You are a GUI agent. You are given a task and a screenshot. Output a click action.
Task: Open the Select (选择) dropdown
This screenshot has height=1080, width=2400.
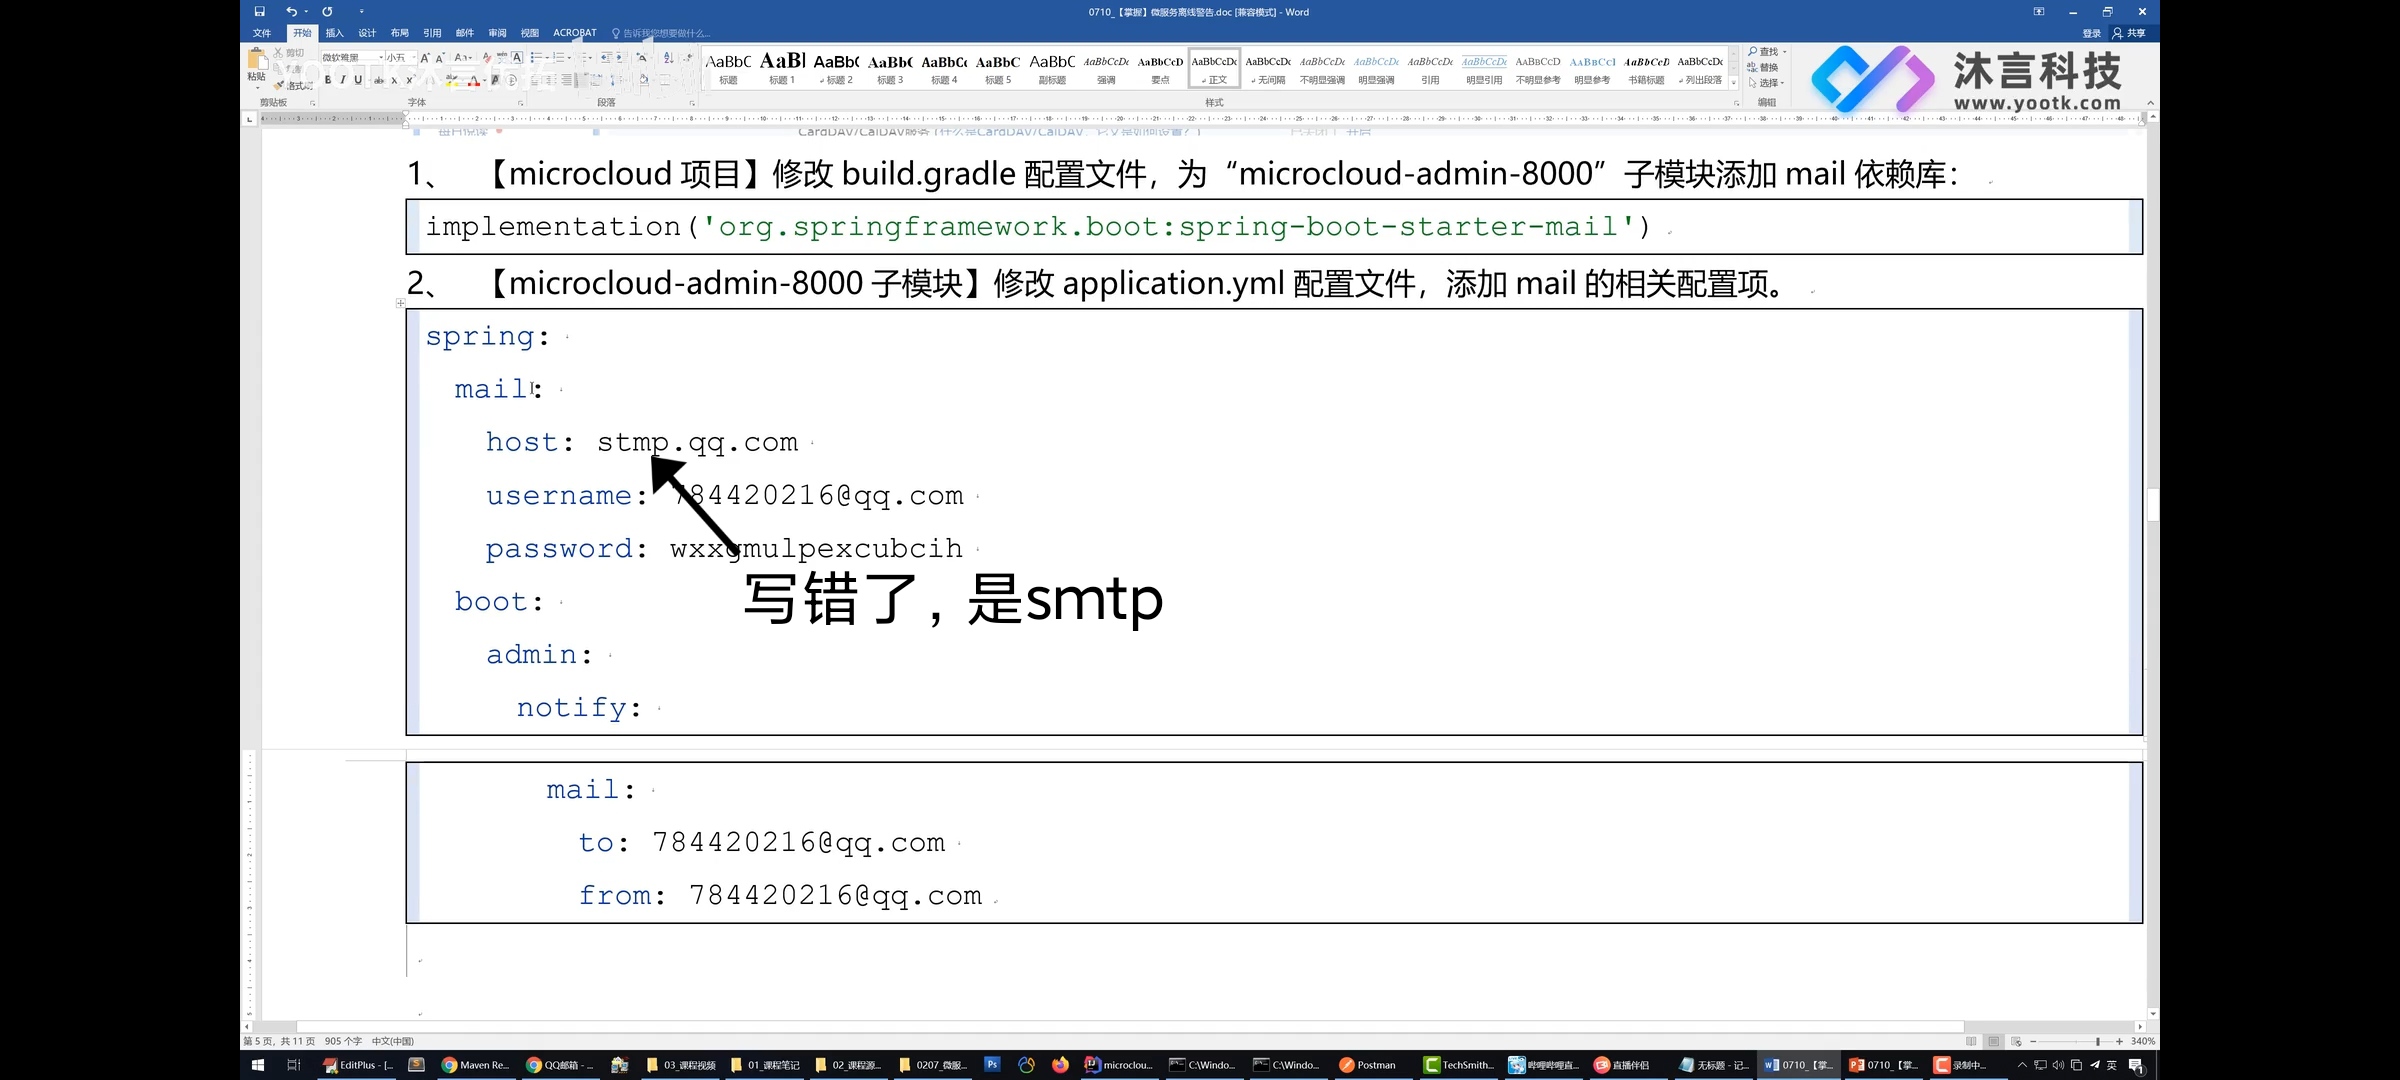coord(1766,83)
